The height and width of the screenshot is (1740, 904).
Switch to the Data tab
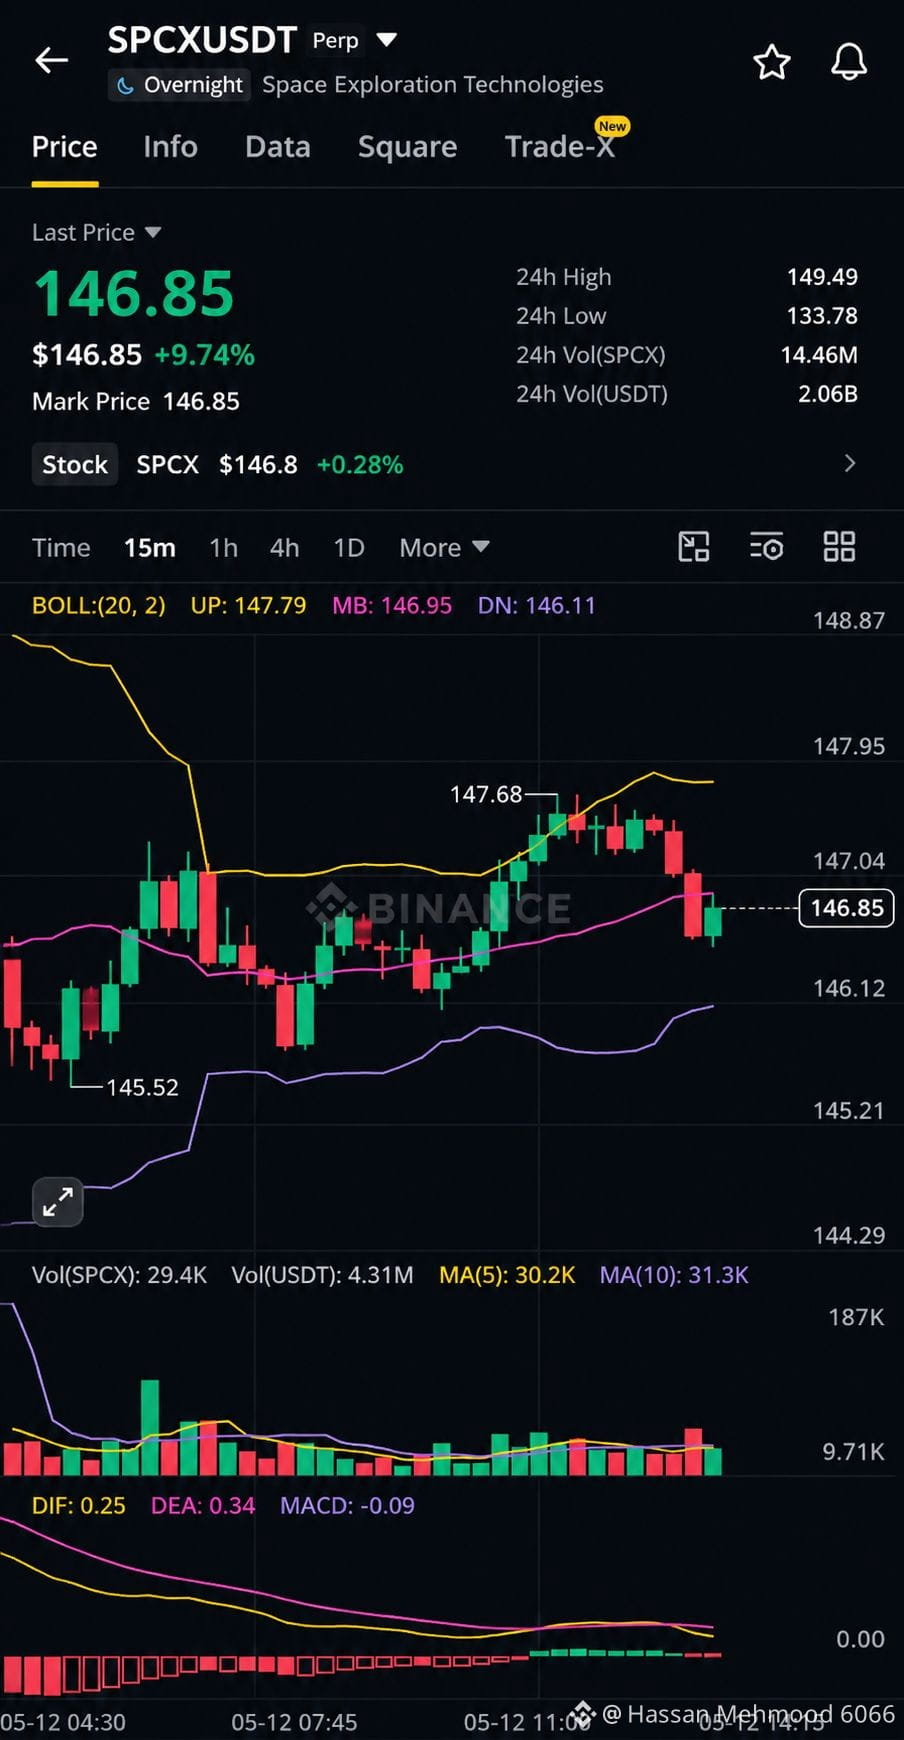[x=278, y=147]
